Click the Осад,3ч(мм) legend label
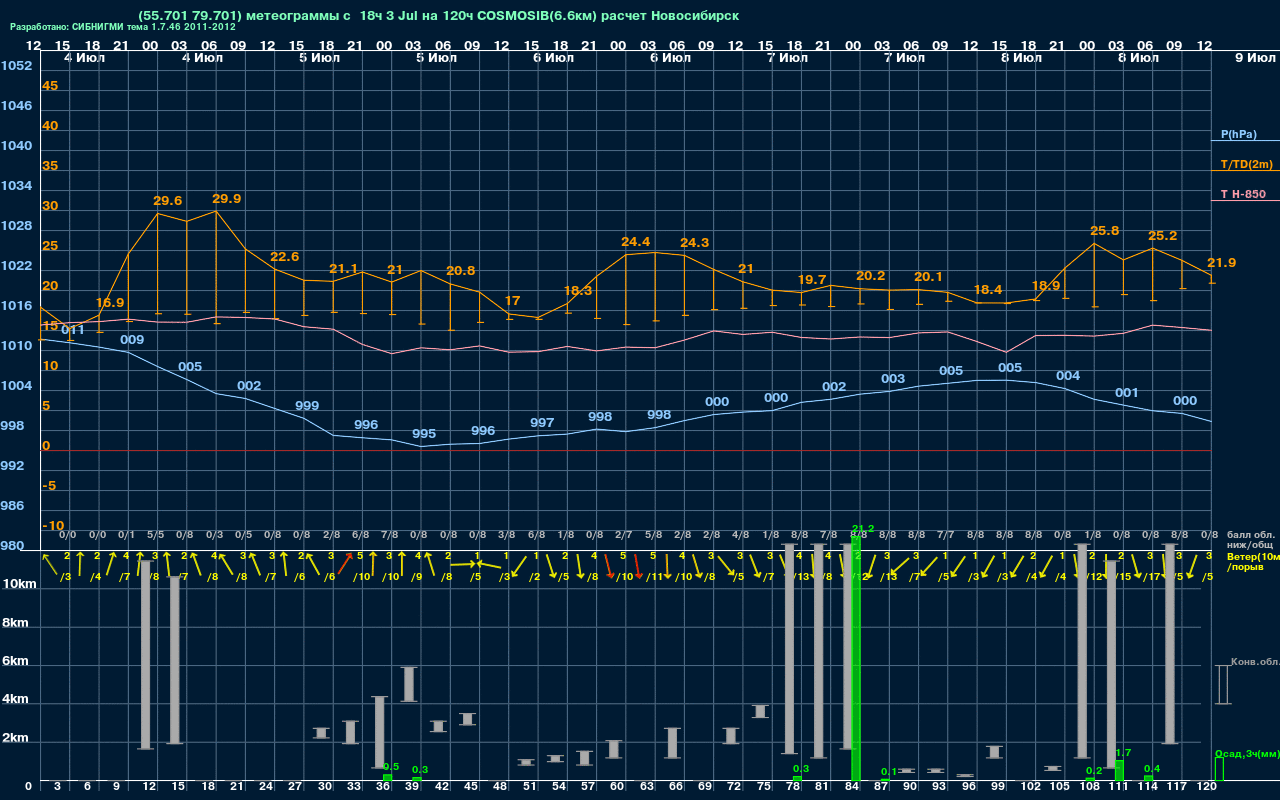Image resolution: width=1280 pixels, height=800 pixels. [x=1246, y=753]
